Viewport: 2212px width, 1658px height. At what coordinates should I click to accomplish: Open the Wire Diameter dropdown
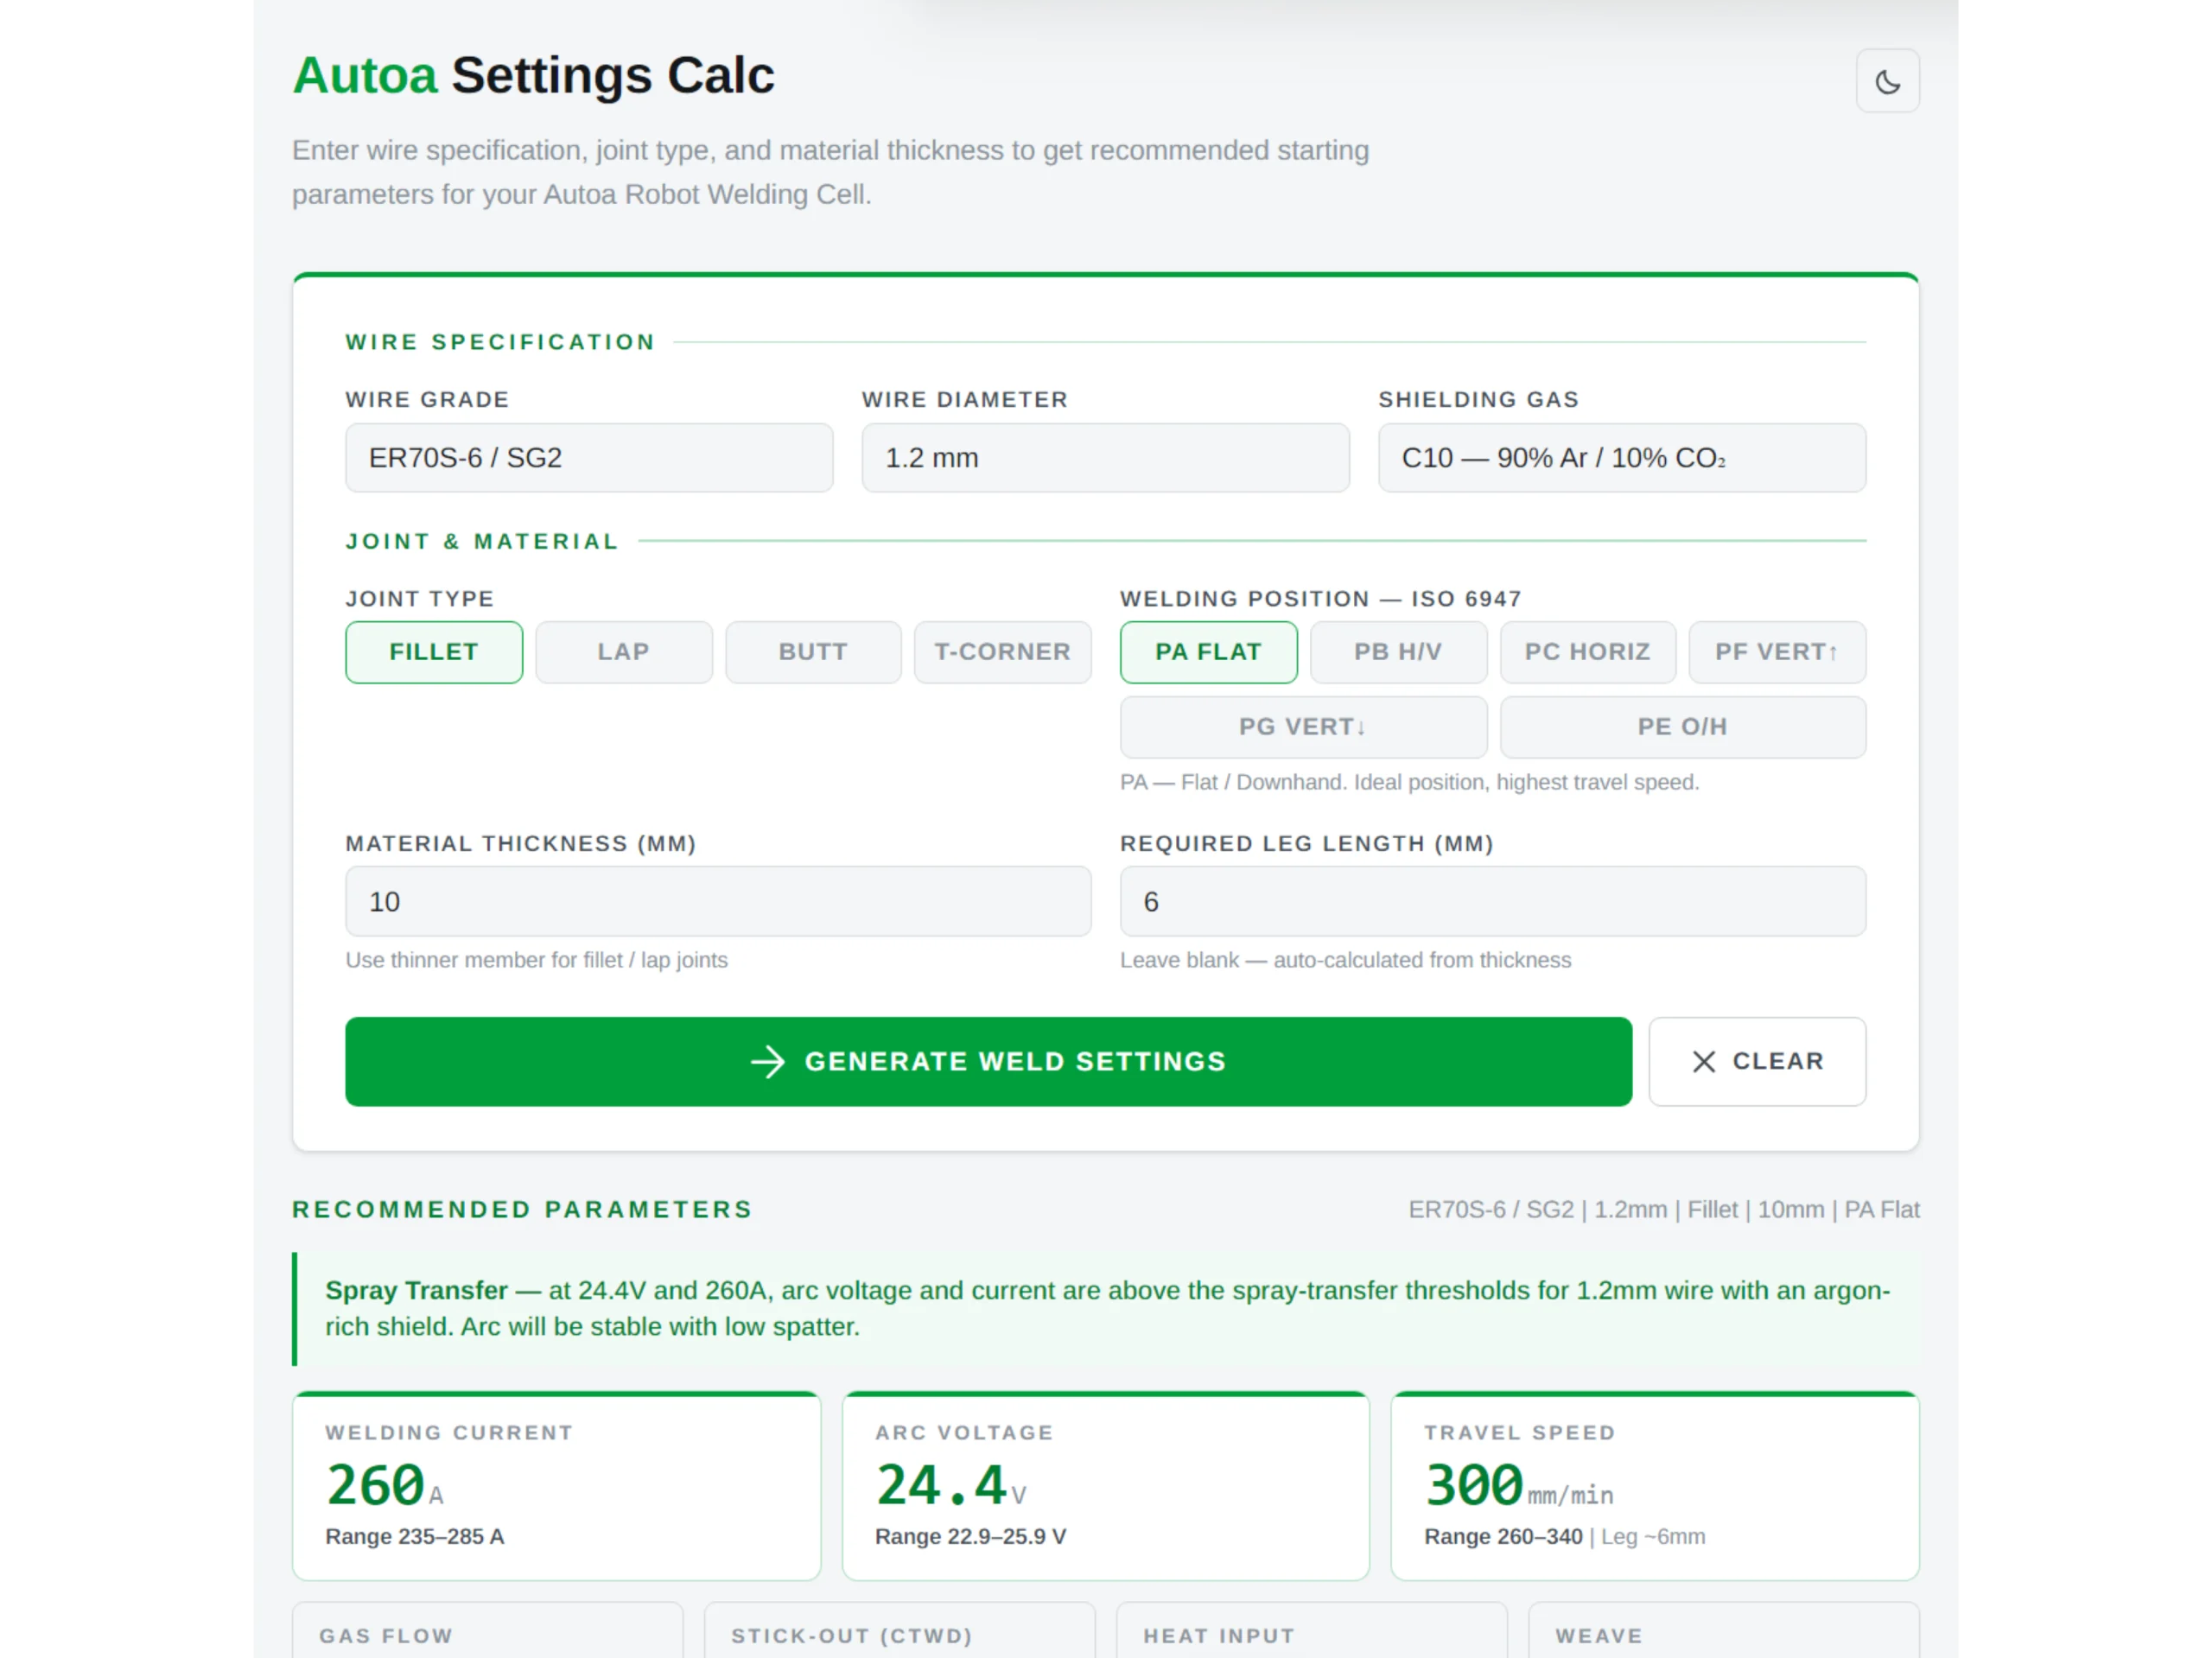tap(1105, 457)
